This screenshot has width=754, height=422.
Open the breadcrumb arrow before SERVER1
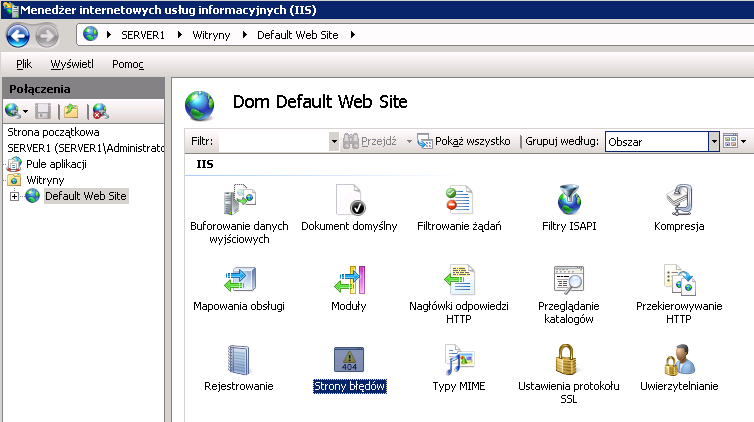click(109, 35)
